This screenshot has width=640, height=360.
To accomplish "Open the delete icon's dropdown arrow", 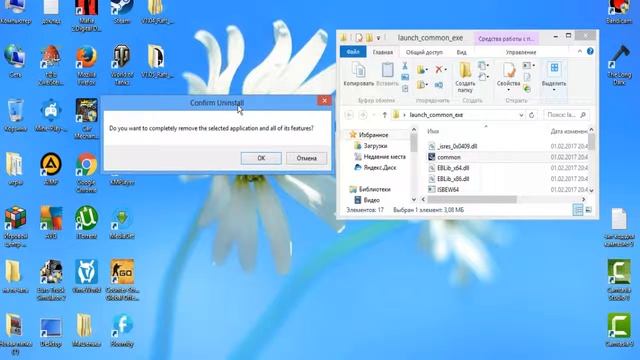I will [445, 70].
